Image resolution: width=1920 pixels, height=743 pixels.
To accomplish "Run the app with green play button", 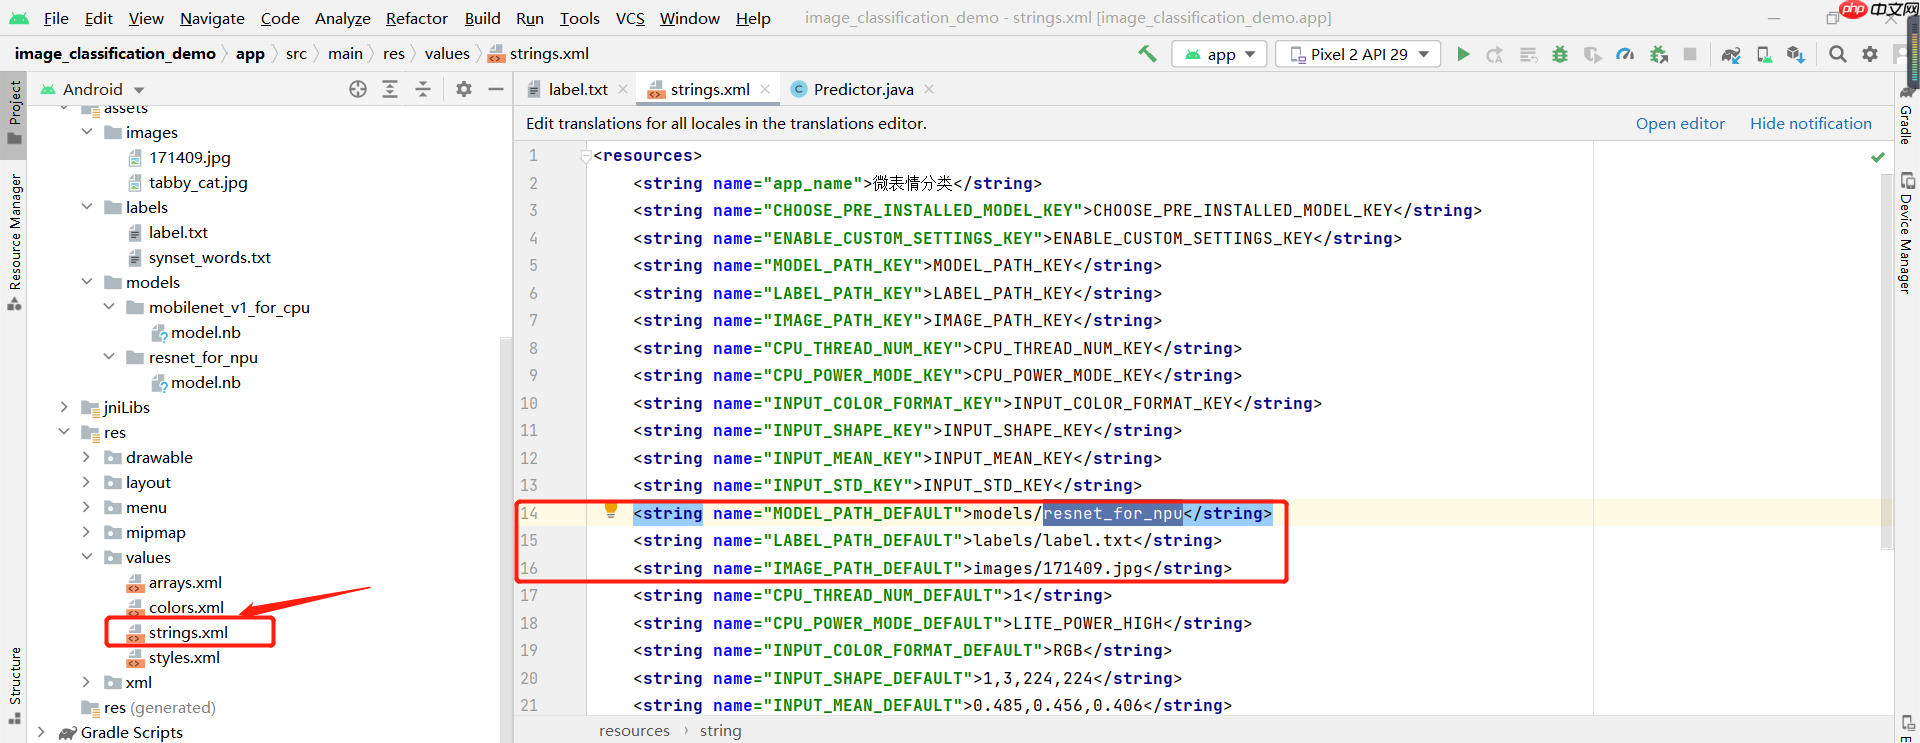I will (x=1463, y=54).
